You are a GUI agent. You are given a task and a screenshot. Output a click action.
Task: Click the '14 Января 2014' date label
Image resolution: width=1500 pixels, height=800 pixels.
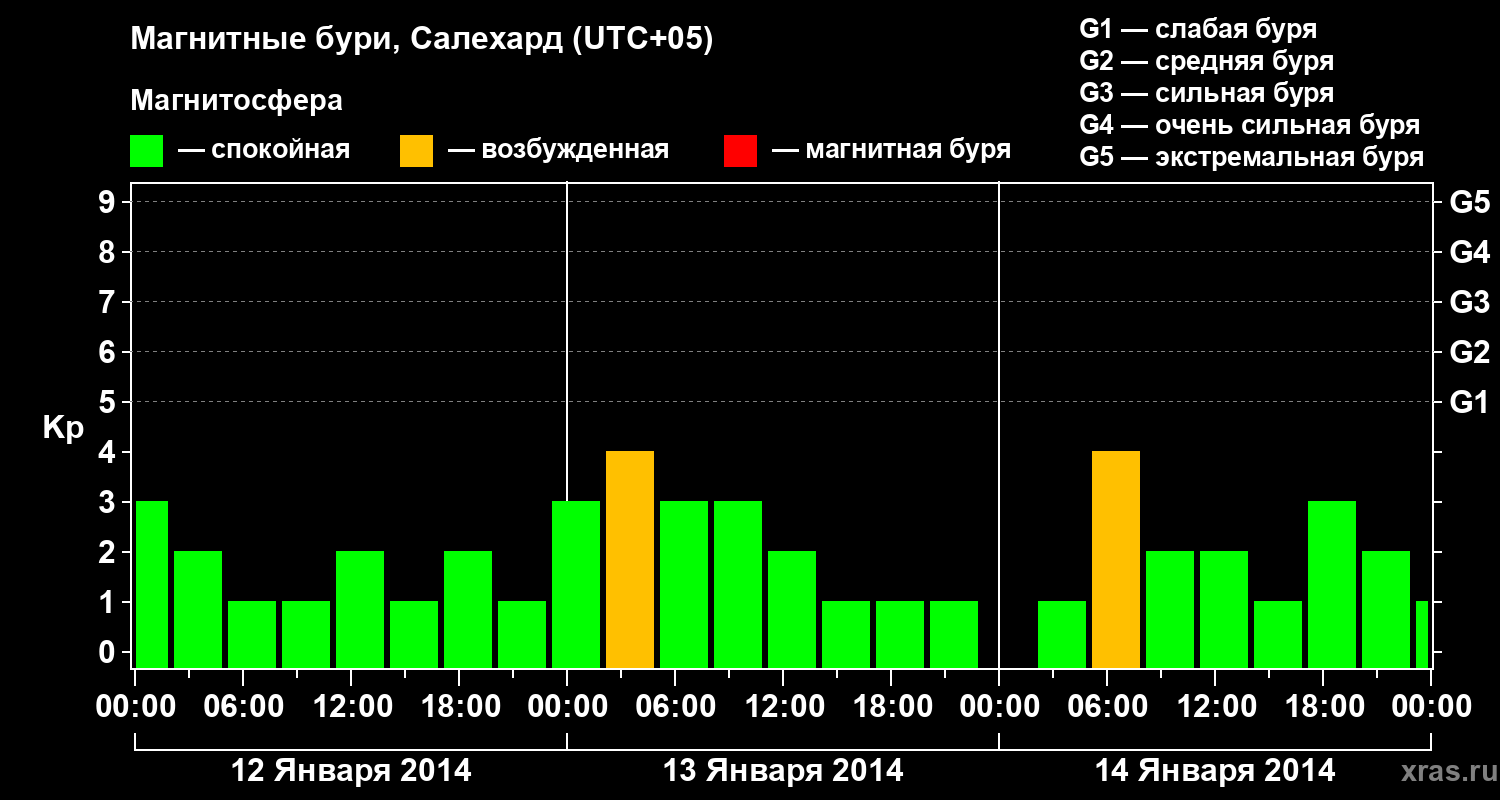click(1215, 771)
